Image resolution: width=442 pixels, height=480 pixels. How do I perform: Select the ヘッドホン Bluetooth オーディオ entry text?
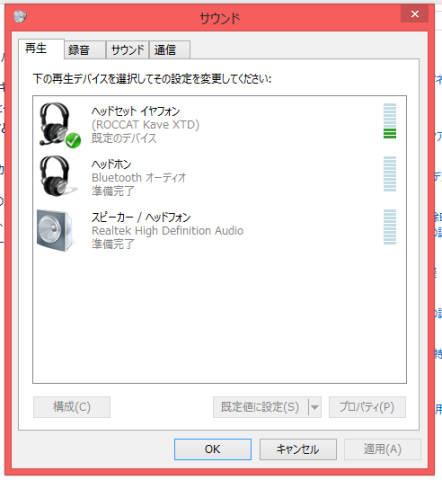[139, 178]
